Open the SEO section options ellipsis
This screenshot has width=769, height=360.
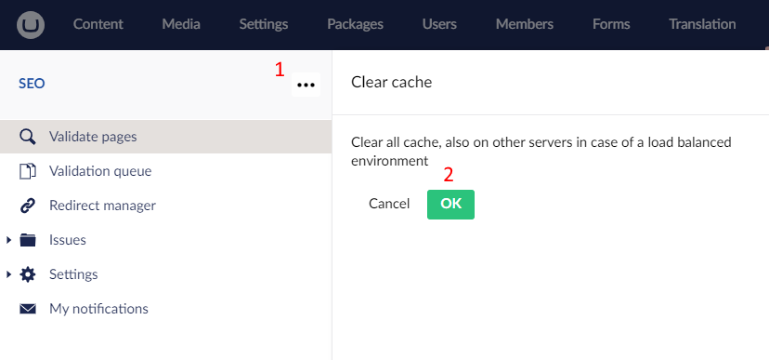pos(306,85)
